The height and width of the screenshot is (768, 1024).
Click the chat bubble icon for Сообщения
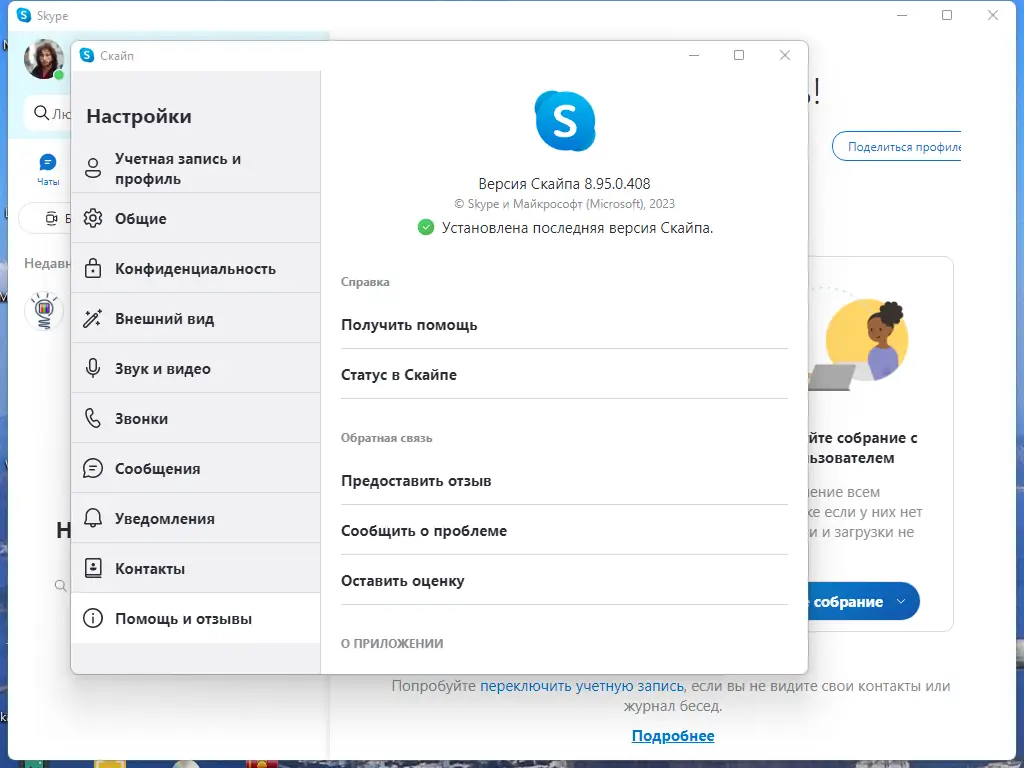tap(93, 468)
